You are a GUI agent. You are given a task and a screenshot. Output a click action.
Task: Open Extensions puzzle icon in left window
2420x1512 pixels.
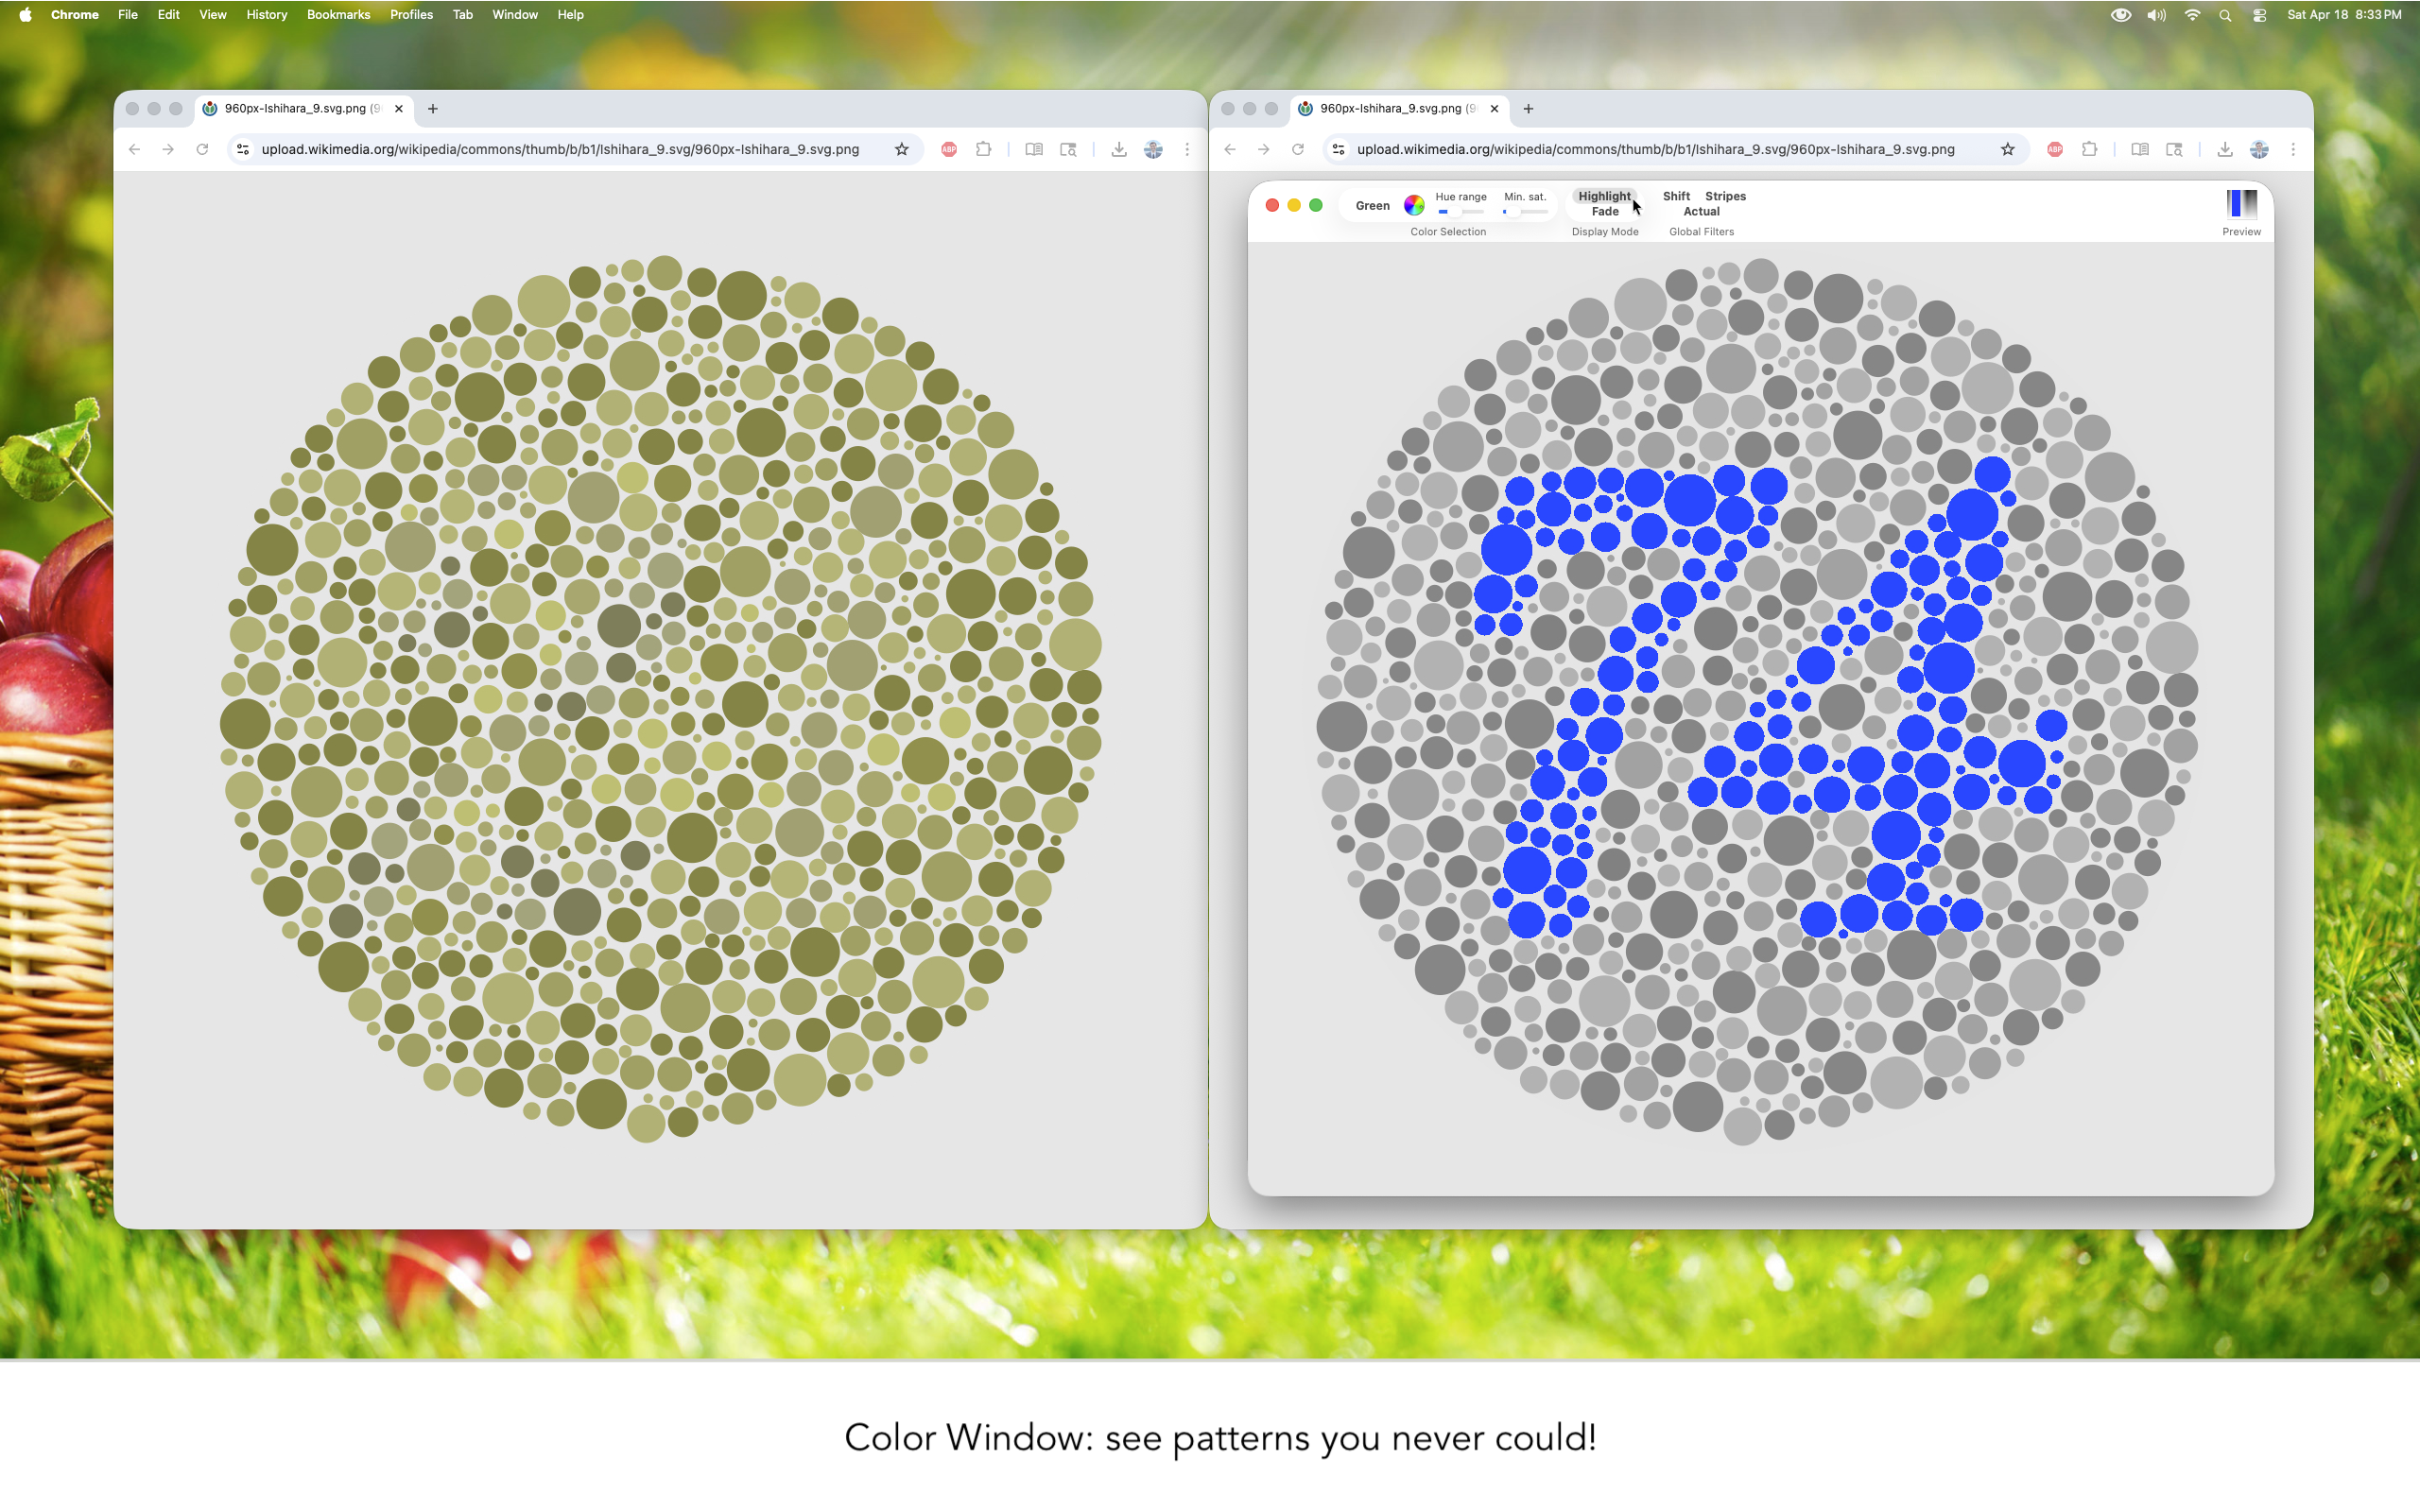point(984,149)
